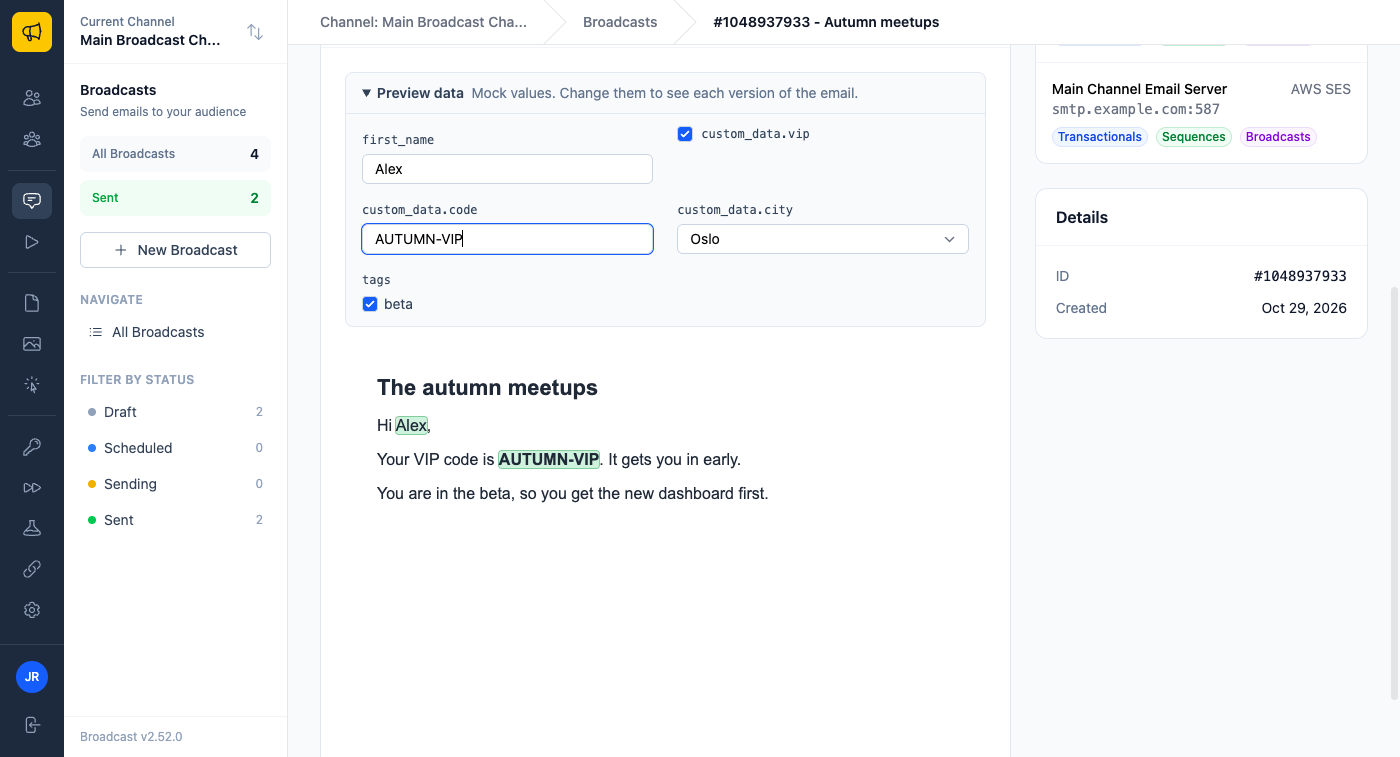The height and width of the screenshot is (757, 1400).
Task: Open the API keys (key) sidebar icon
Action: [32, 447]
